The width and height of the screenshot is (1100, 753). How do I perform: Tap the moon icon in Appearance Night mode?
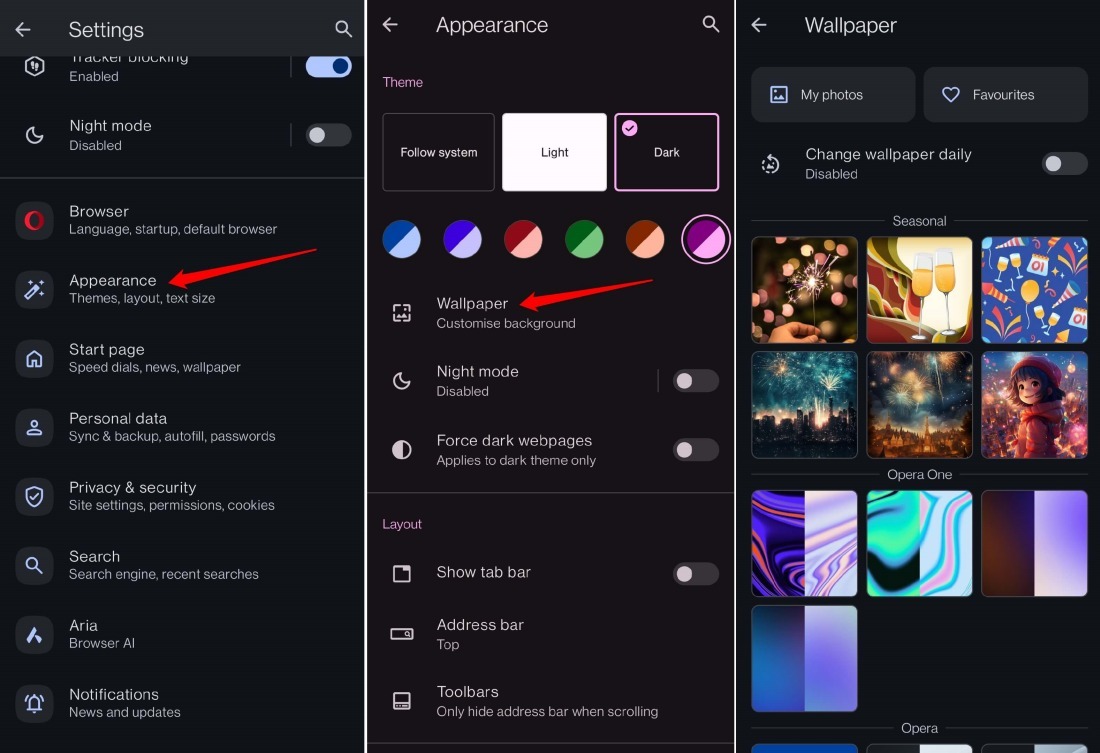coord(402,381)
